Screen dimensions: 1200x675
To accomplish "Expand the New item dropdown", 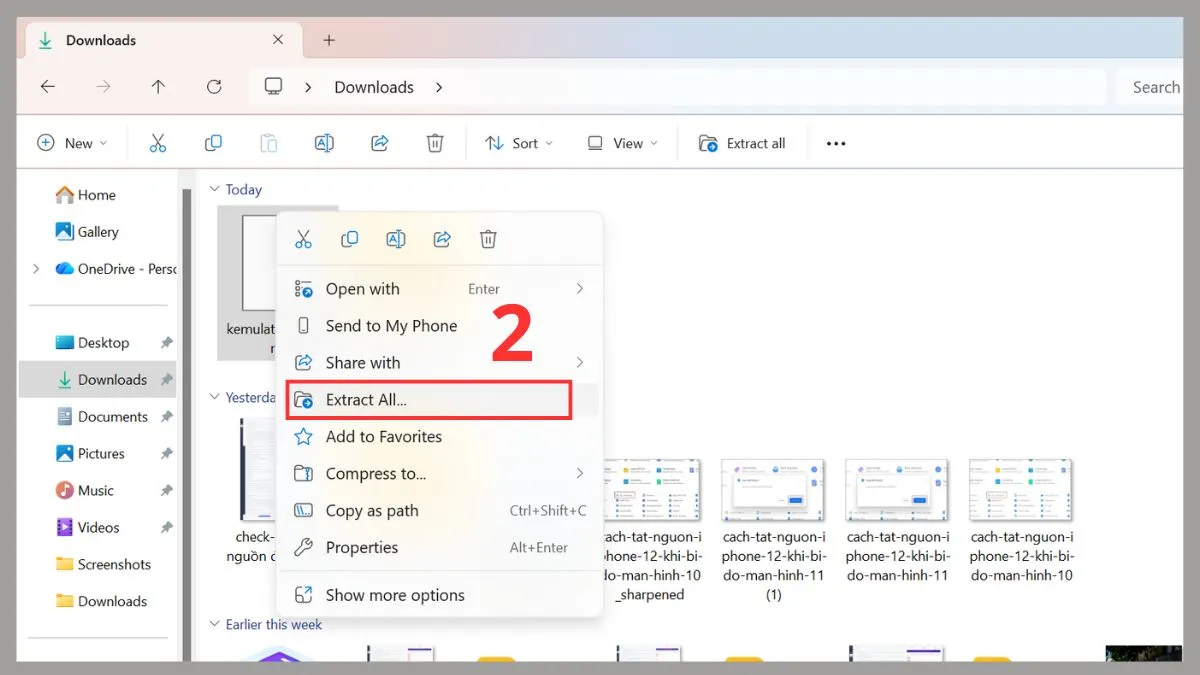I will click(72, 143).
